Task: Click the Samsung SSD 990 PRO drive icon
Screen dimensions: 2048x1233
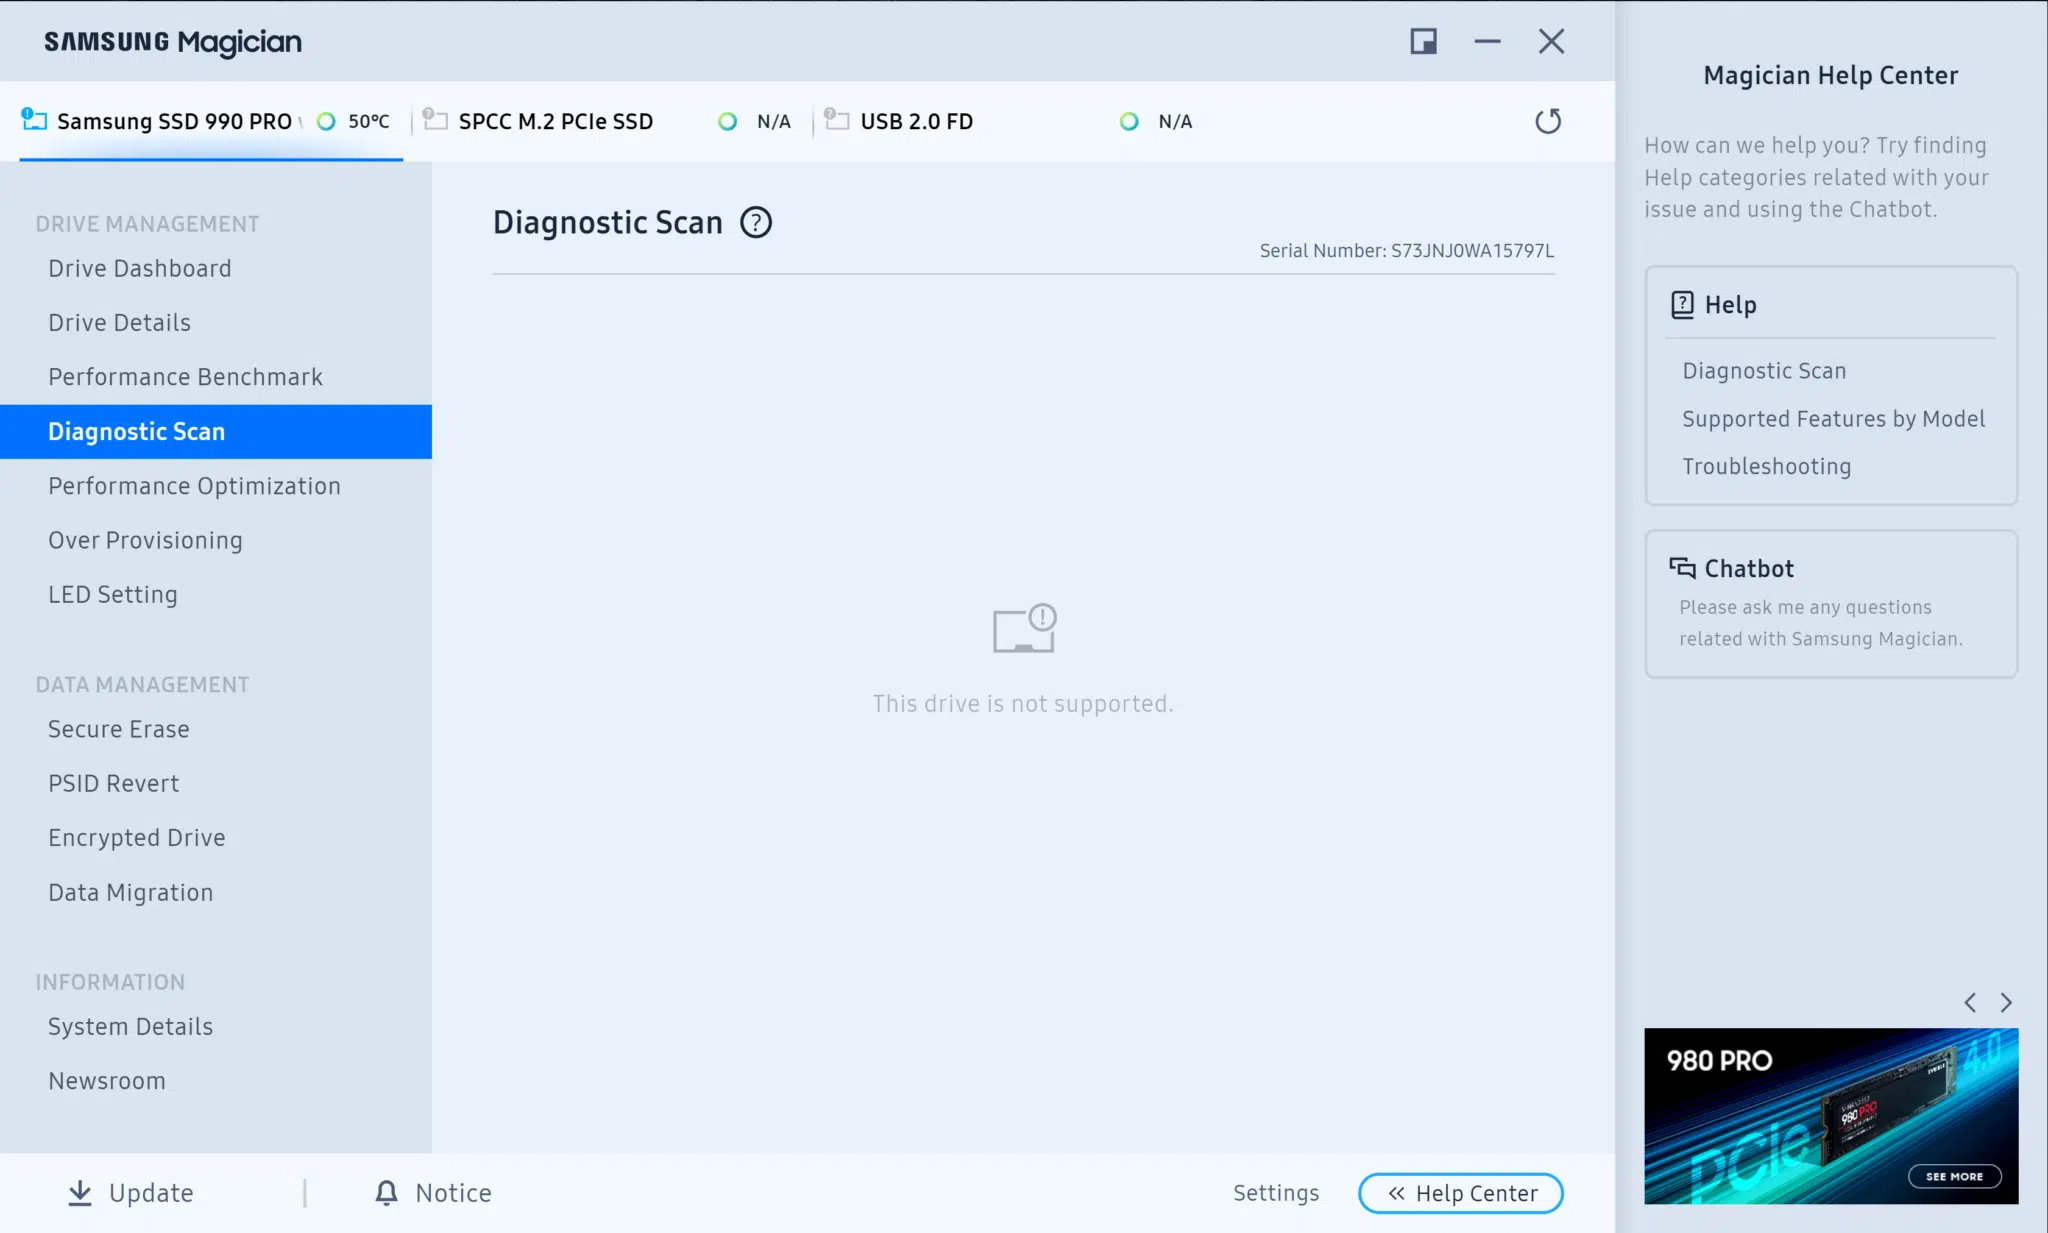Action: [34, 119]
